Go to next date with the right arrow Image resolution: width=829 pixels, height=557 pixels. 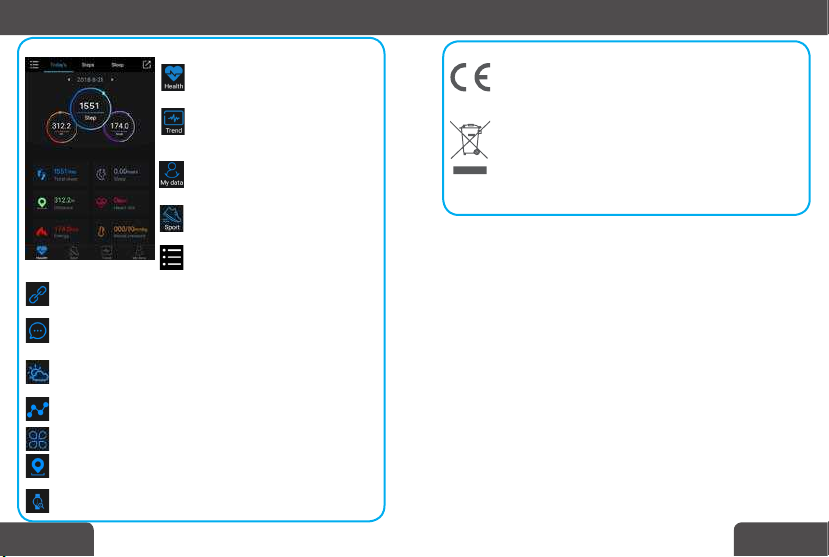point(112,80)
